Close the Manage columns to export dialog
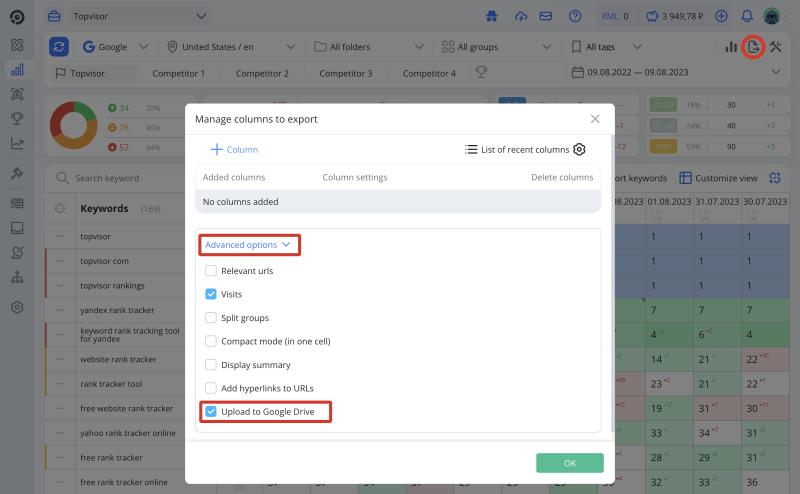Screen dimensions: 800x494 pos(595,119)
